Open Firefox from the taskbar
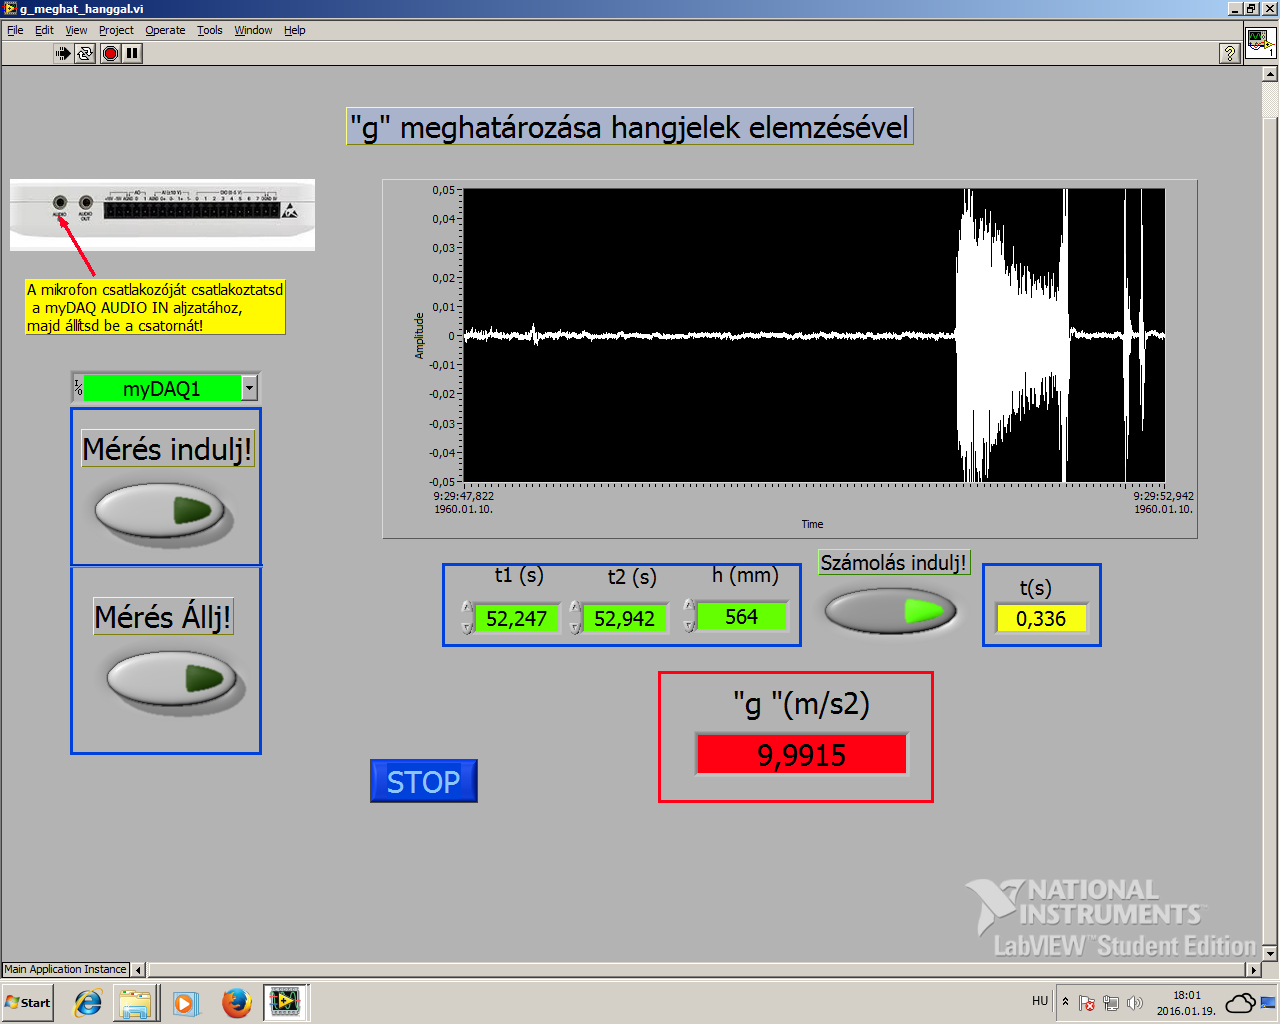Screen dimensions: 1280x1024 coord(236,1002)
